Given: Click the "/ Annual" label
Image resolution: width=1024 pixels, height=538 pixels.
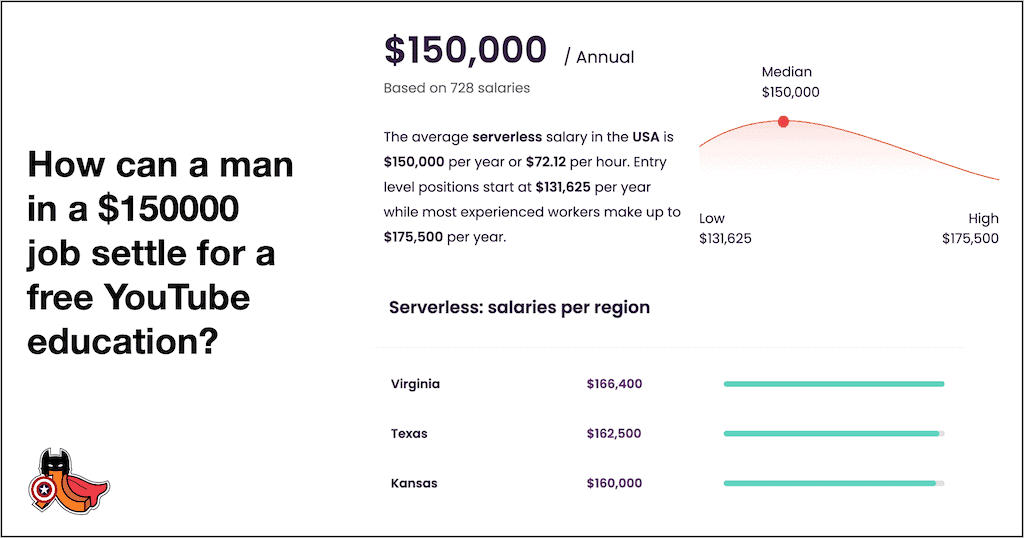Looking at the screenshot, I should [599, 58].
